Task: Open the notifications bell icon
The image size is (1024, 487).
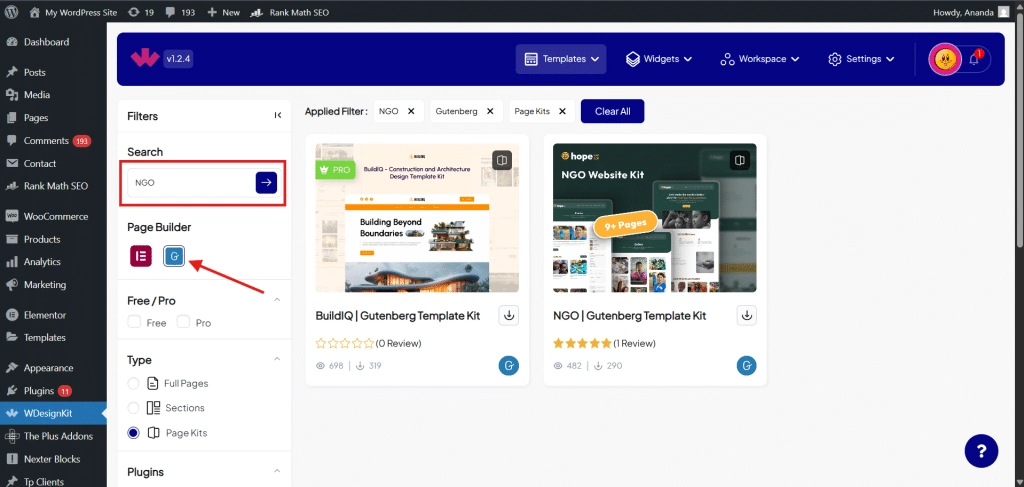Action: coord(974,59)
